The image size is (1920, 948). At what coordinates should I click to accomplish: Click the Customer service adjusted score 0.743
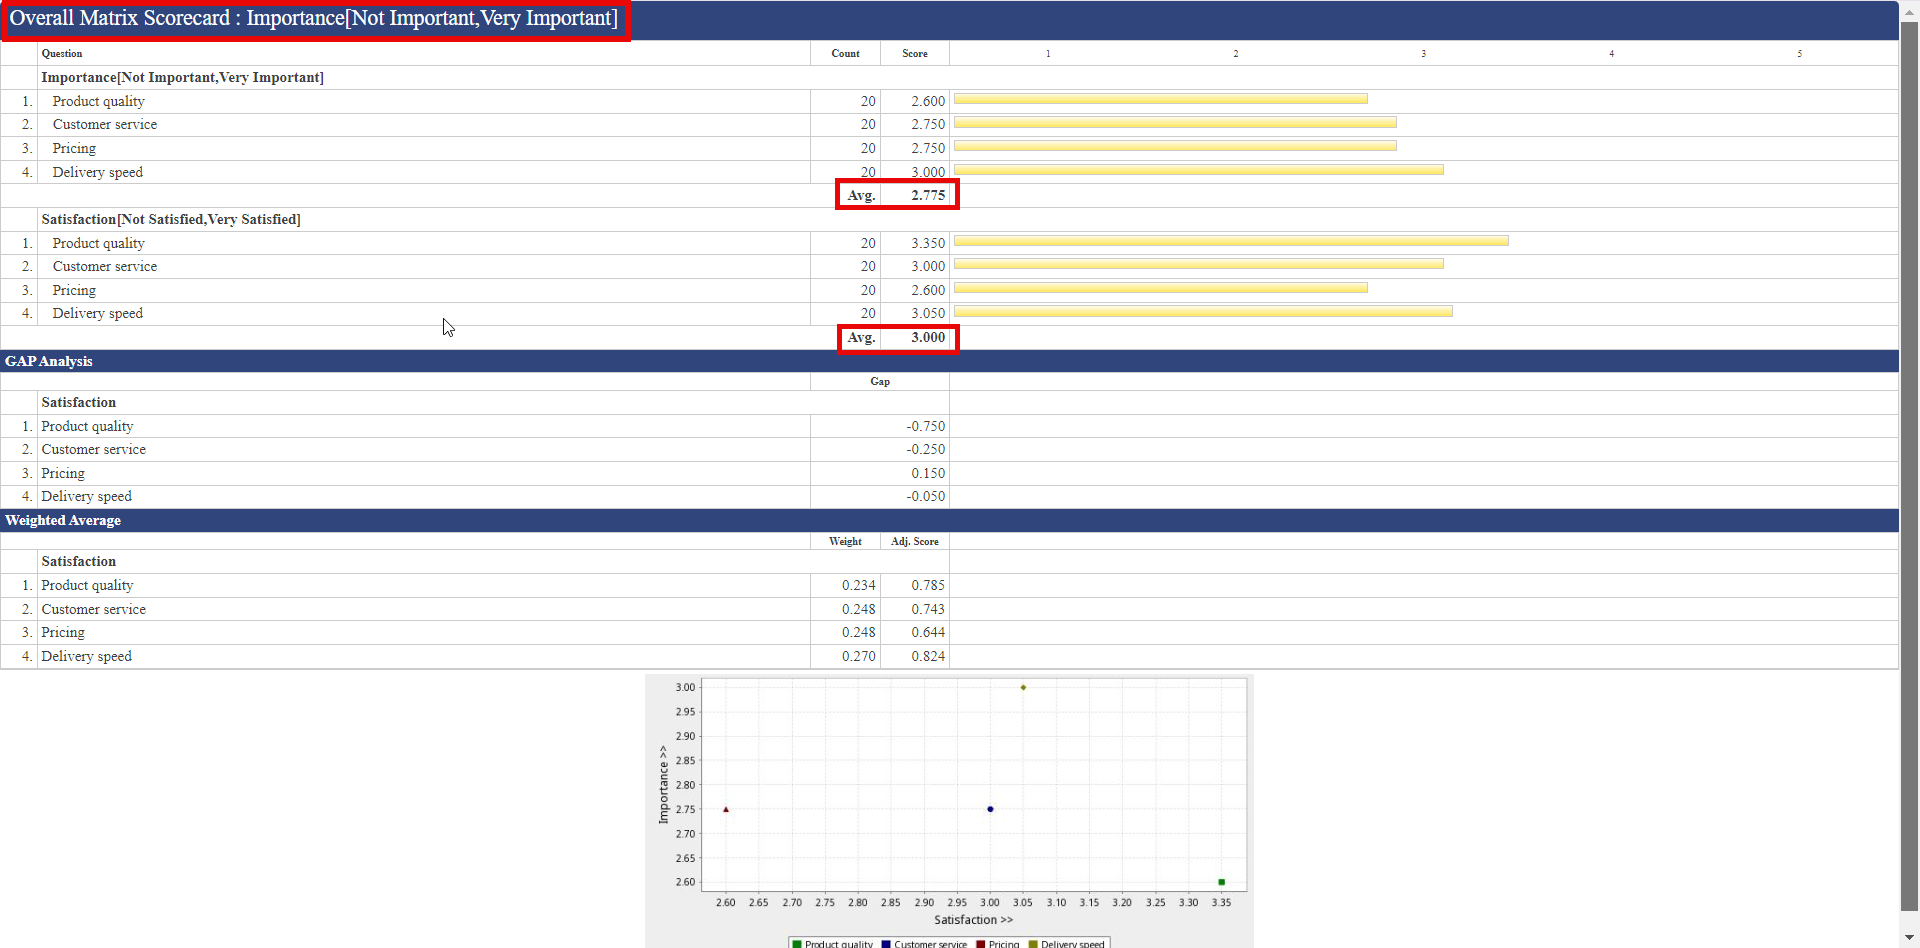(x=928, y=609)
